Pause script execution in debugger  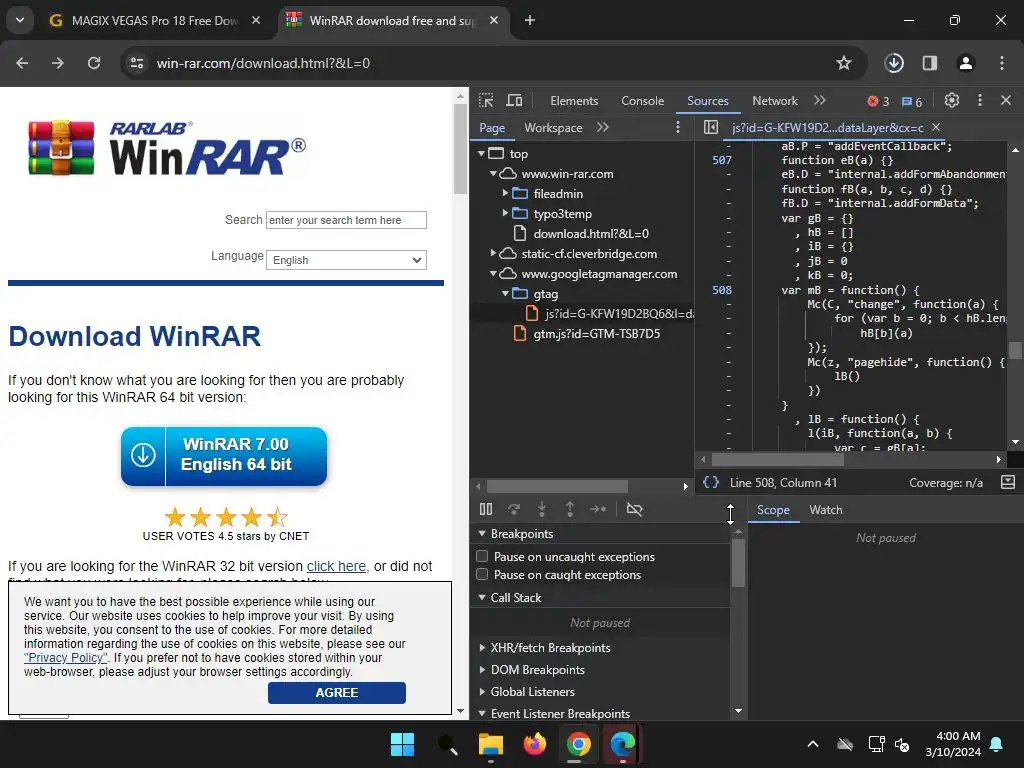pyautogui.click(x=486, y=509)
